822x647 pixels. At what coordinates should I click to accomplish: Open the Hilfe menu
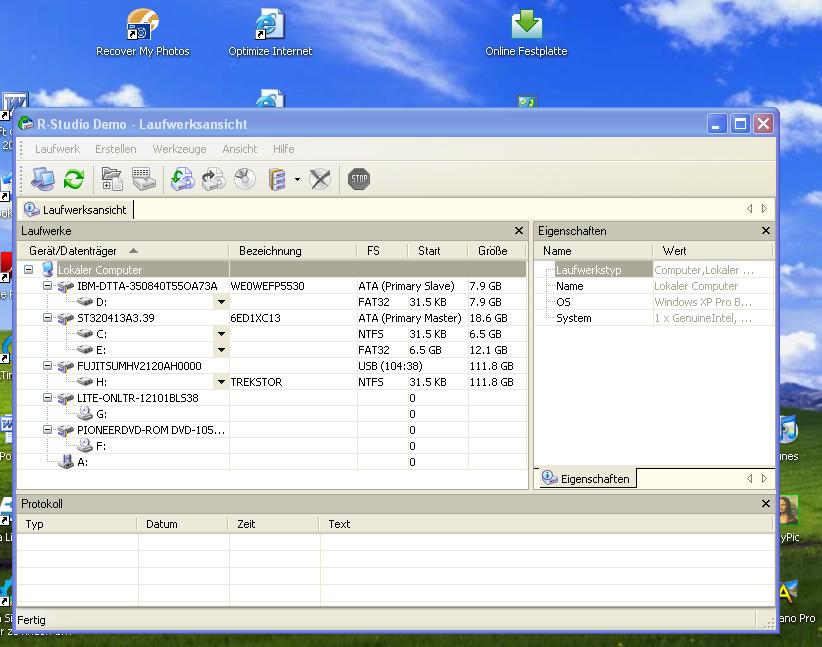pos(284,149)
